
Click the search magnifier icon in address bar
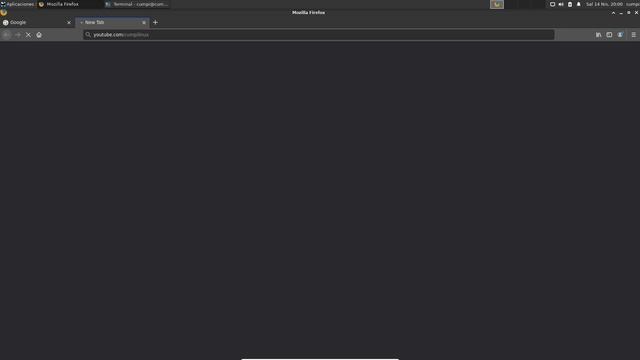[88, 35]
